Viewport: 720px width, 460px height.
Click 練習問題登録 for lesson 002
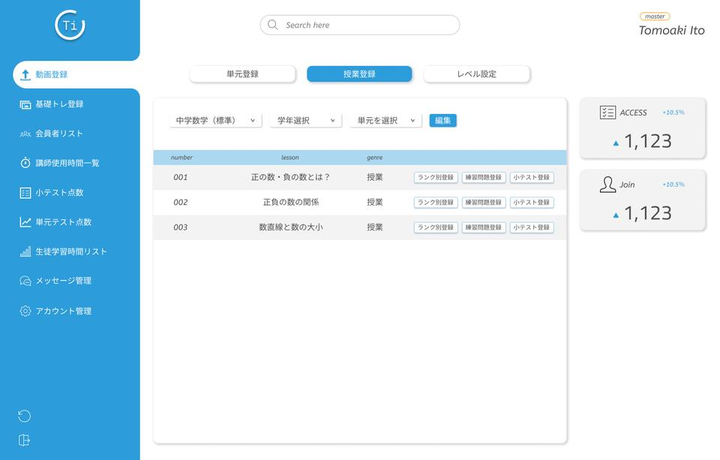[x=484, y=202]
